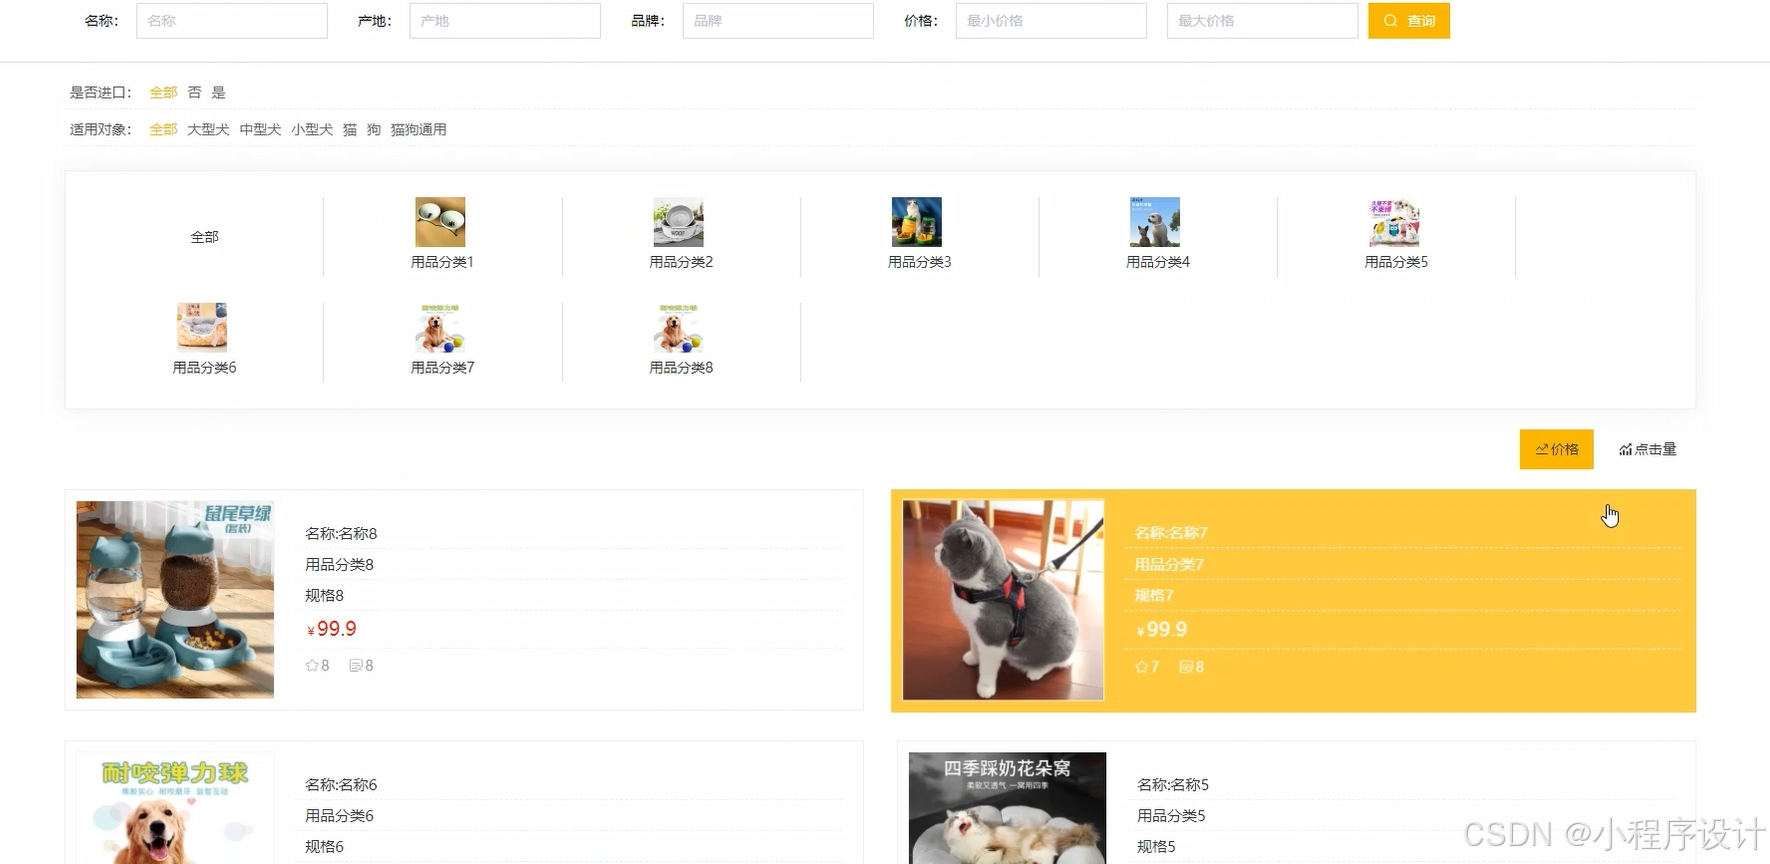This screenshot has width=1770, height=864.
Task: Click the 查询 search button
Action: pos(1408,21)
